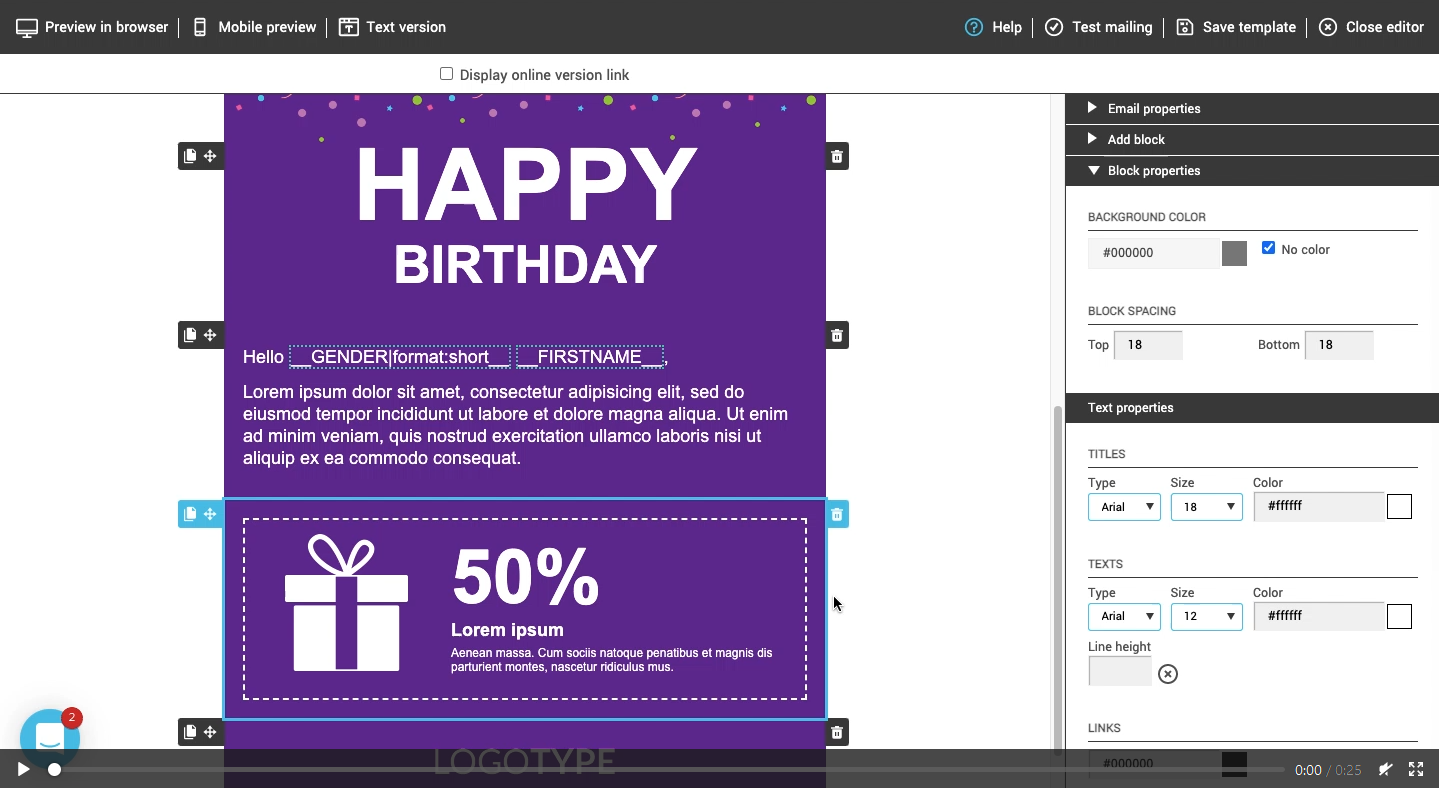Duplicate the selected gift coupon block
Viewport: 1439px width, 788px height.
click(x=190, y=514)
